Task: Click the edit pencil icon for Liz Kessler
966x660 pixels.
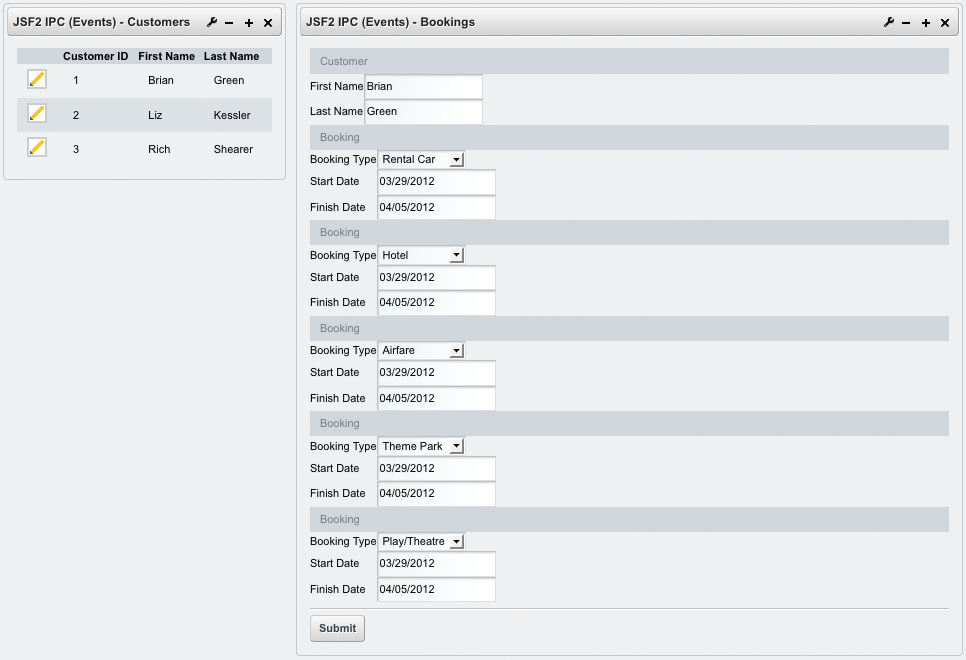Action: tap(37, 114)
